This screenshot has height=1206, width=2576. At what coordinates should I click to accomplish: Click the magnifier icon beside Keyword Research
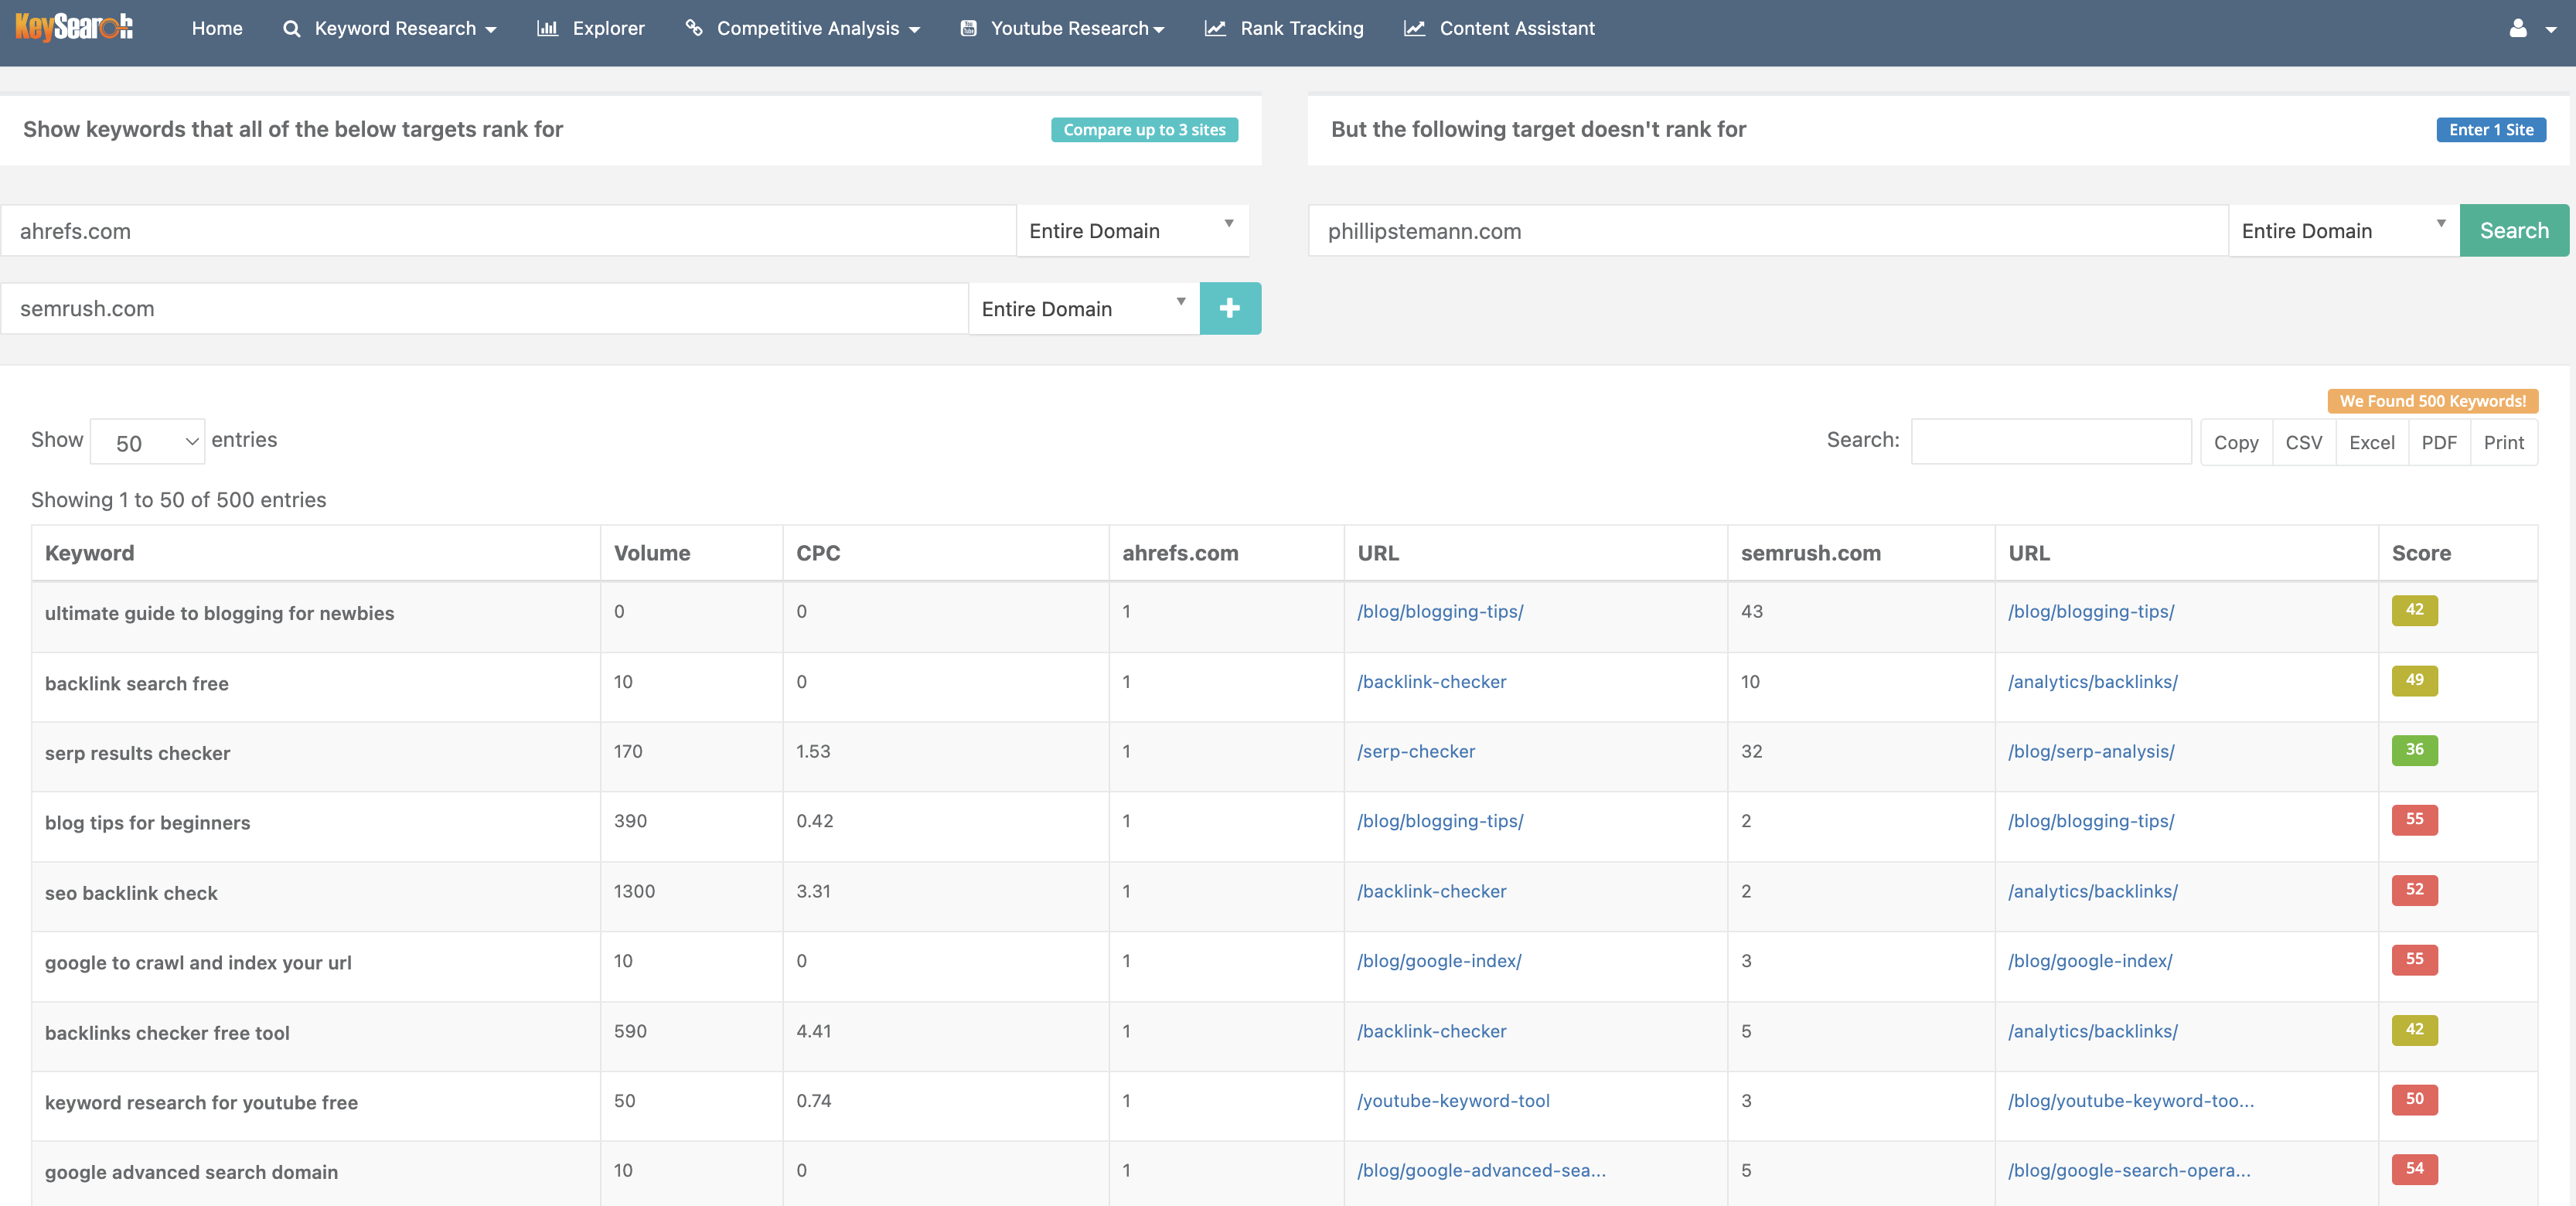tap(291, 29)
